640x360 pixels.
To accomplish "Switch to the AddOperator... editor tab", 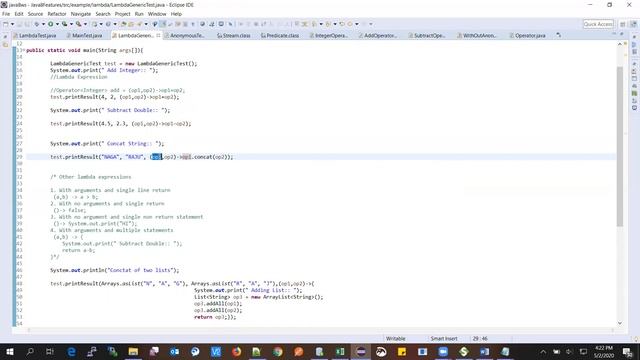I will 378,36.
